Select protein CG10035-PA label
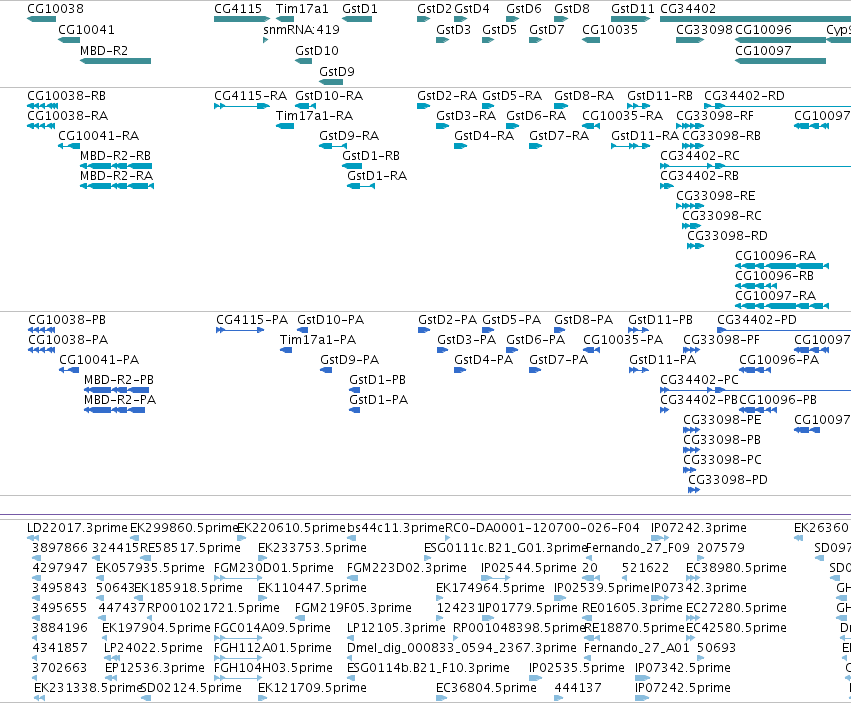Screen dimensions: 851x703 point(623,340)
